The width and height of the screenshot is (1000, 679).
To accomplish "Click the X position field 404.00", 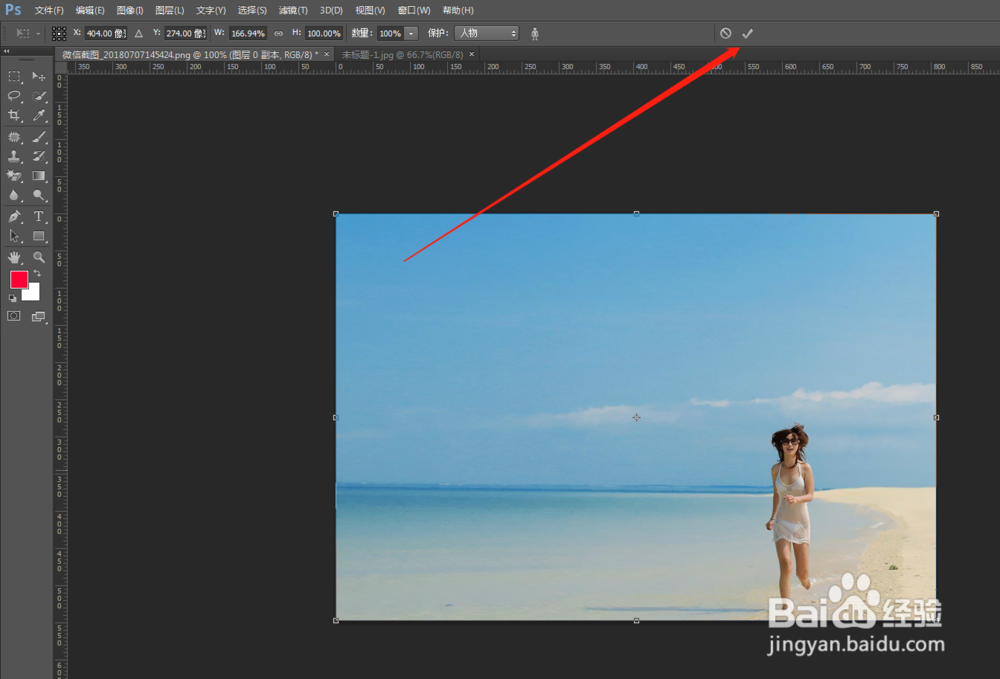I will click(x=106, y=33).
